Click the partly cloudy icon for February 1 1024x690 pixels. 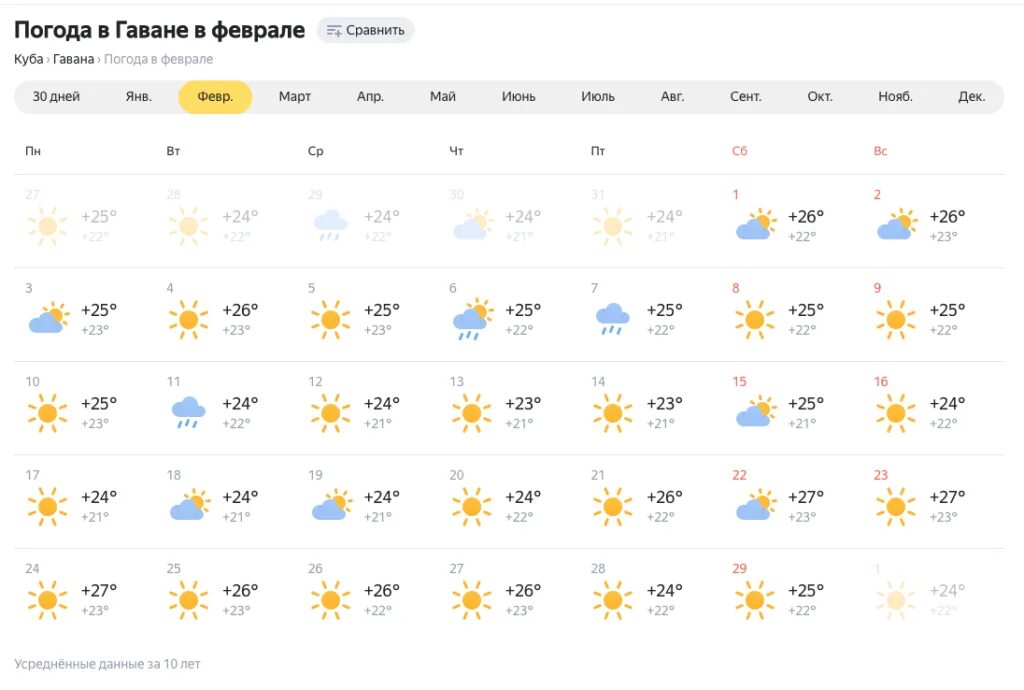[x=756, y=225]
